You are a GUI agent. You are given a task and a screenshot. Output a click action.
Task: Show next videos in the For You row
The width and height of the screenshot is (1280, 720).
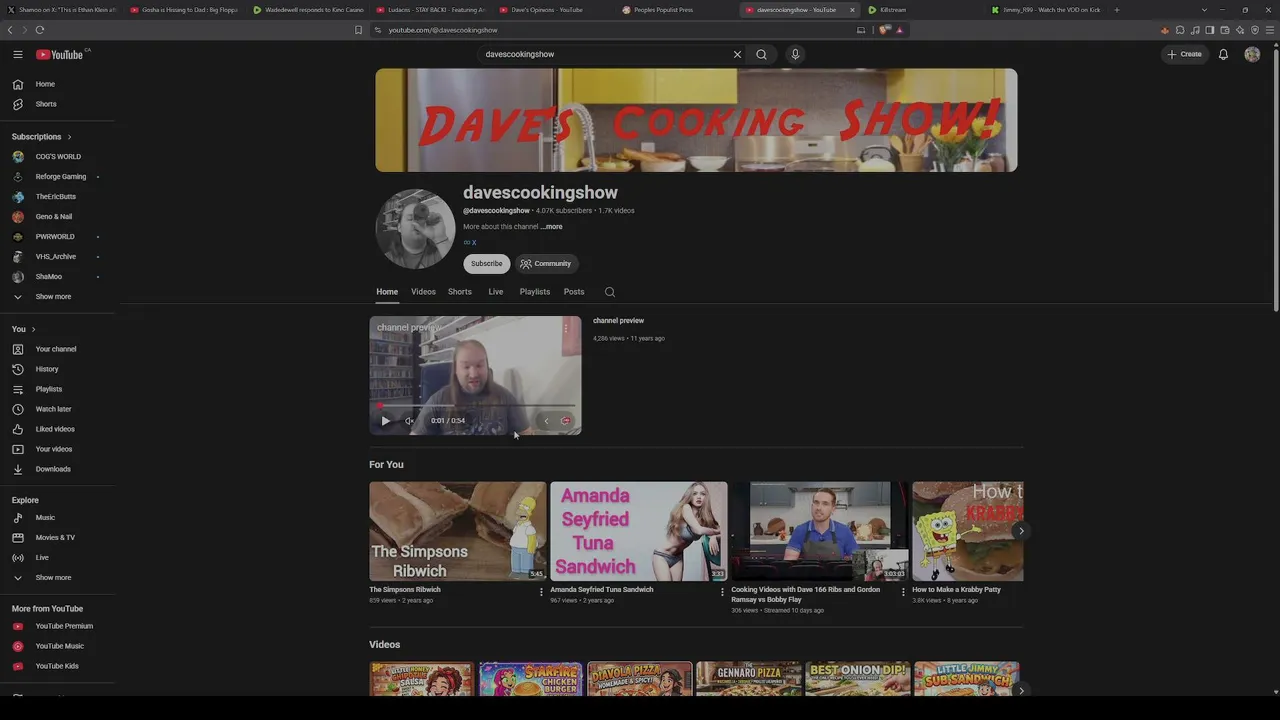(x=1020, y=531)
